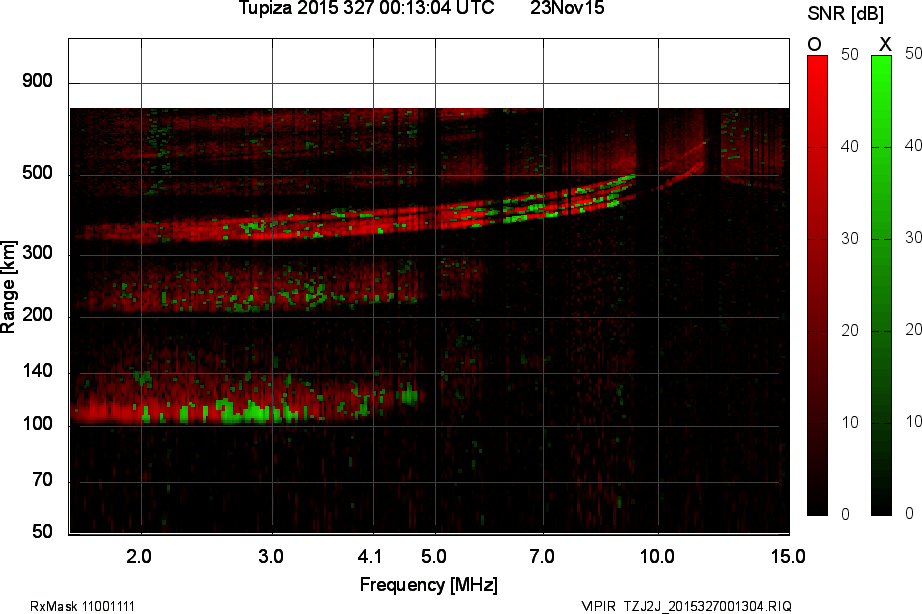Click the 'Range [km]' vertical axis label
Viewport: 922px width, 614px height.
coord(8,287)
